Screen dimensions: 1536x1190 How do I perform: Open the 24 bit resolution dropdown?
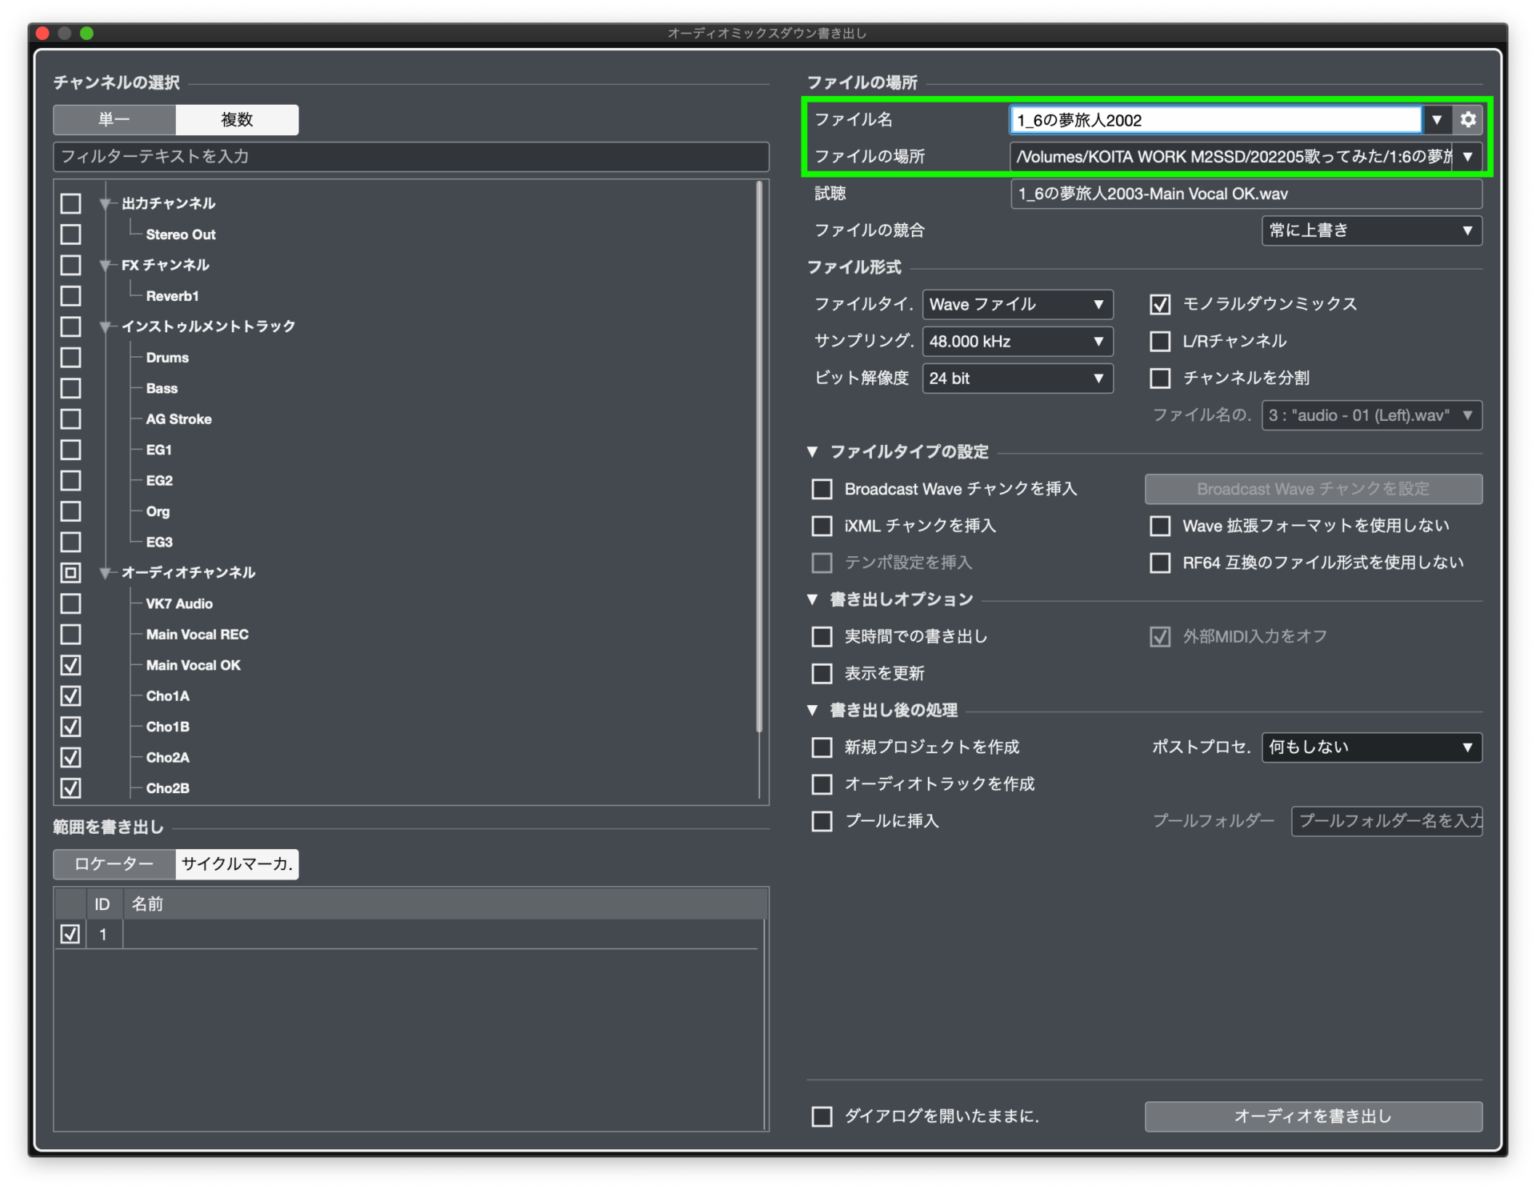1017,378
